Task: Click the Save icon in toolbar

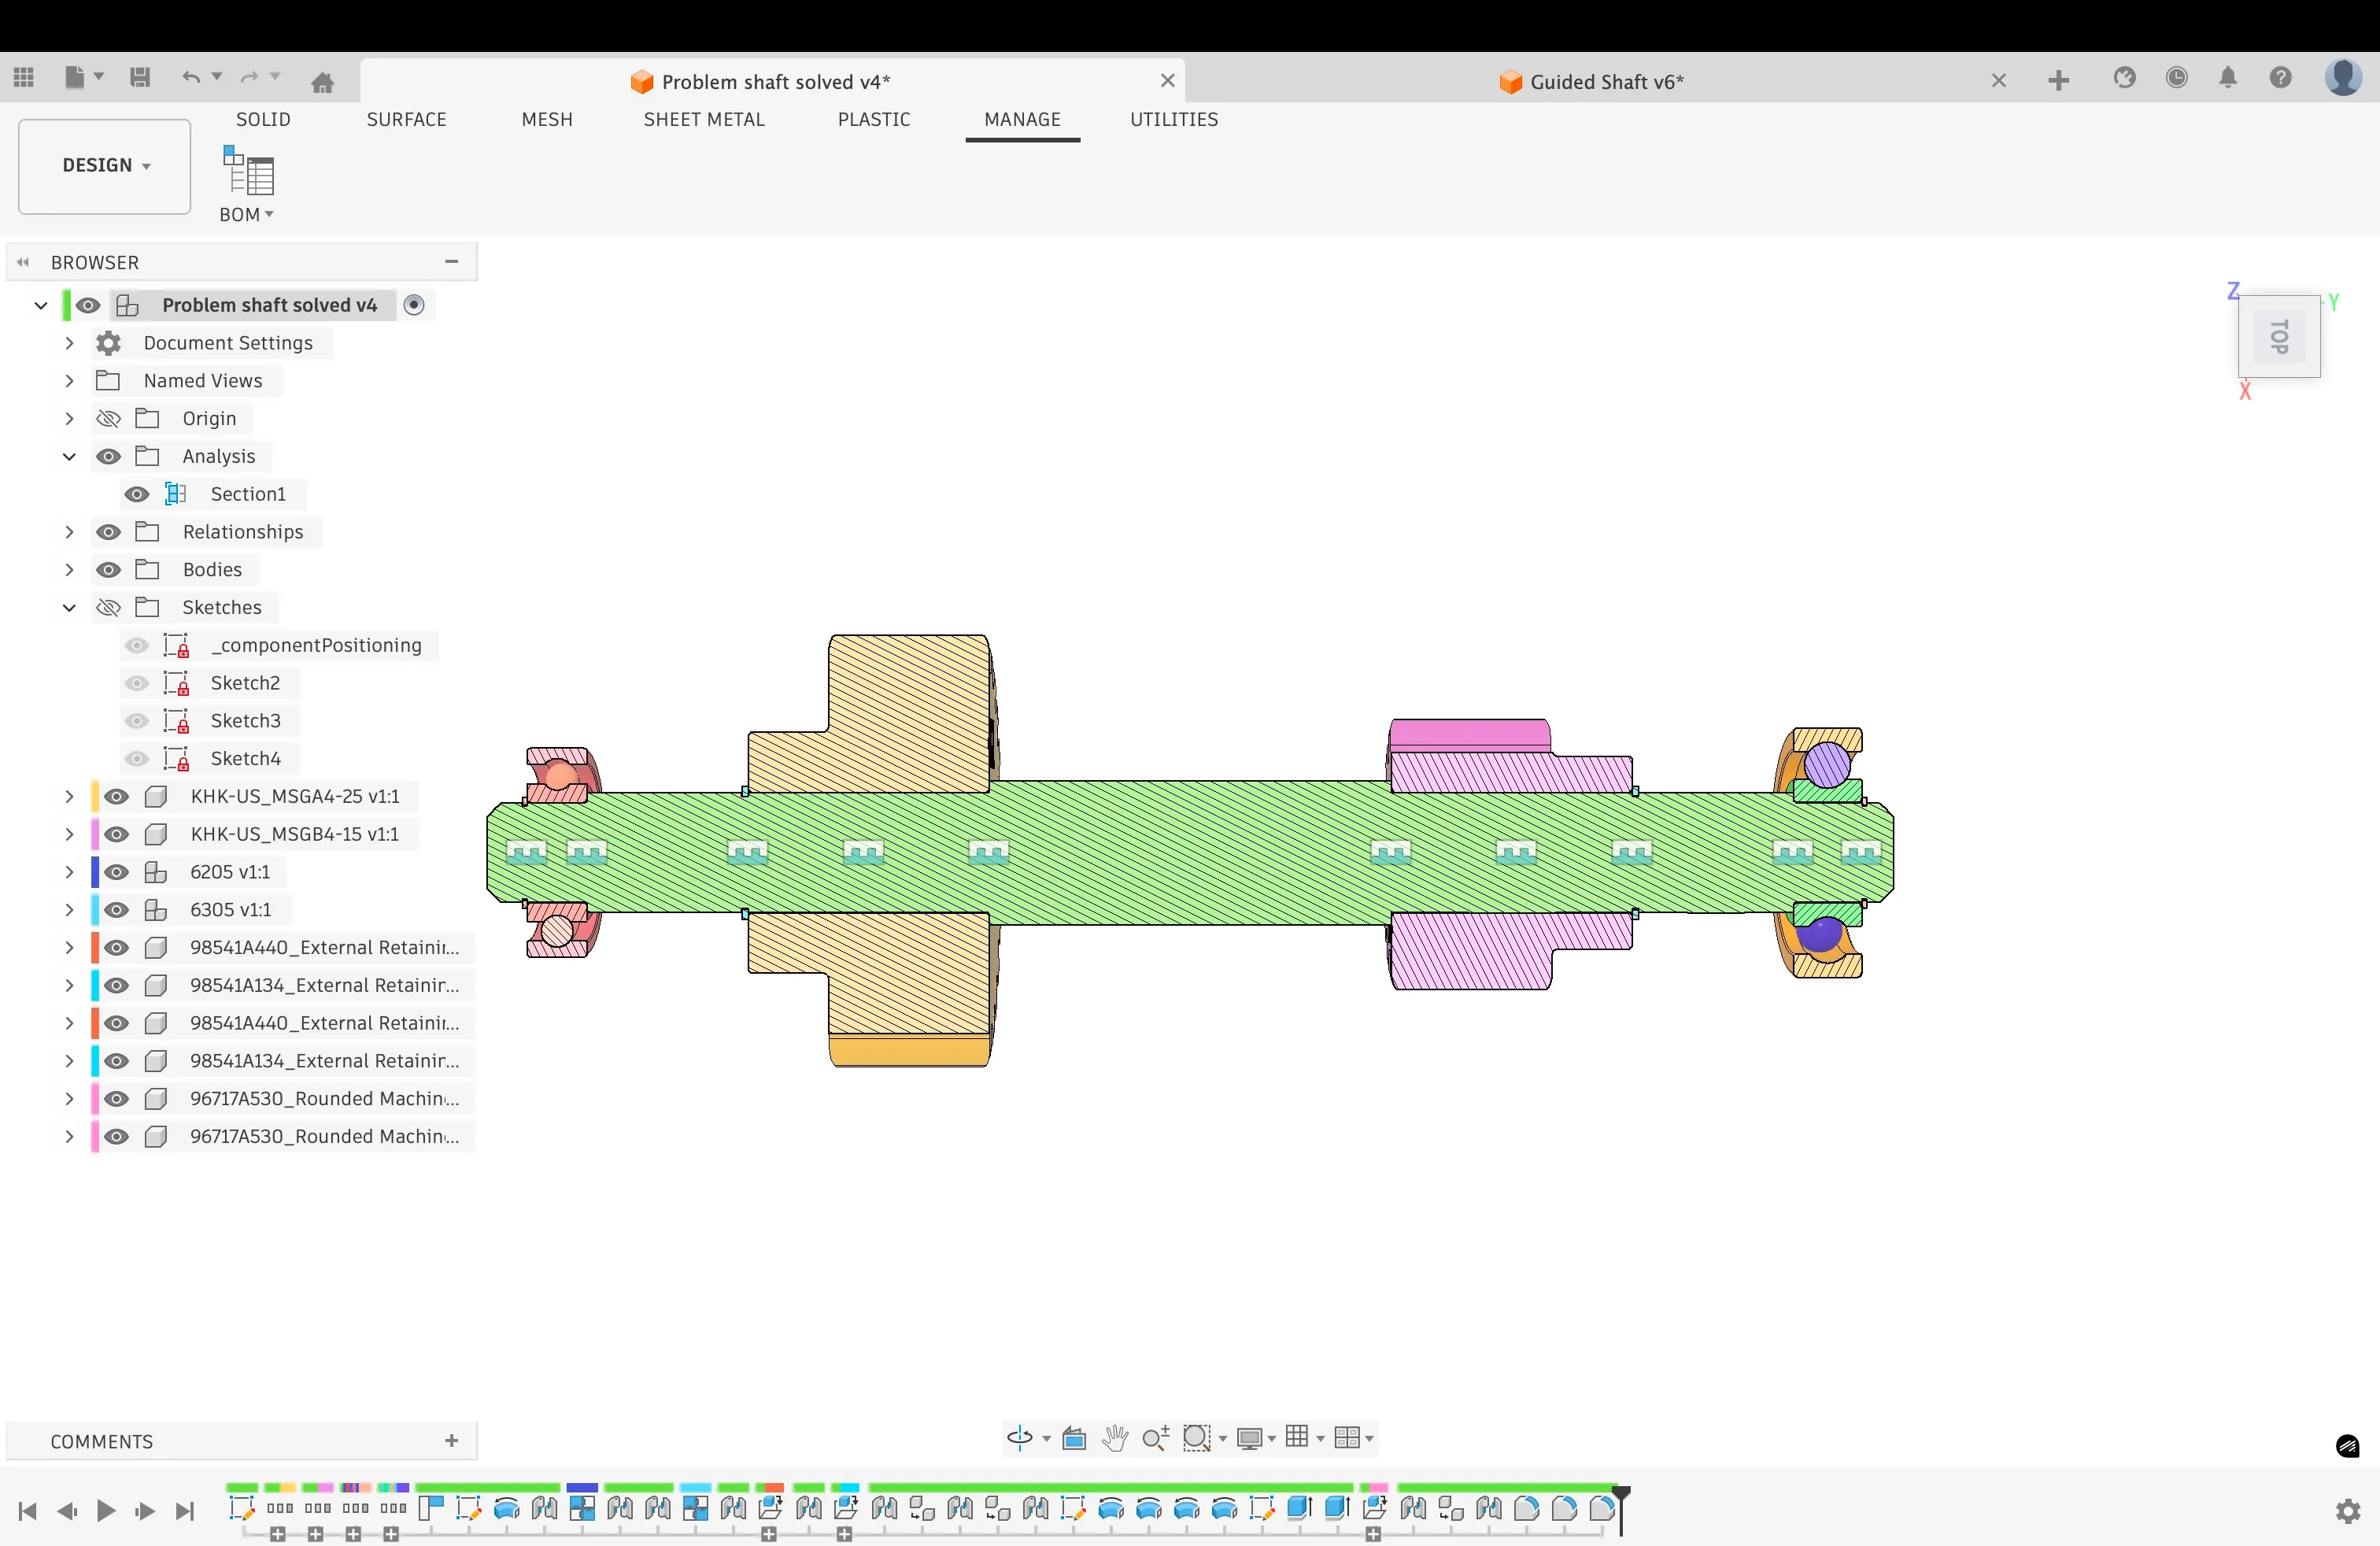Action: click(140, 77)
